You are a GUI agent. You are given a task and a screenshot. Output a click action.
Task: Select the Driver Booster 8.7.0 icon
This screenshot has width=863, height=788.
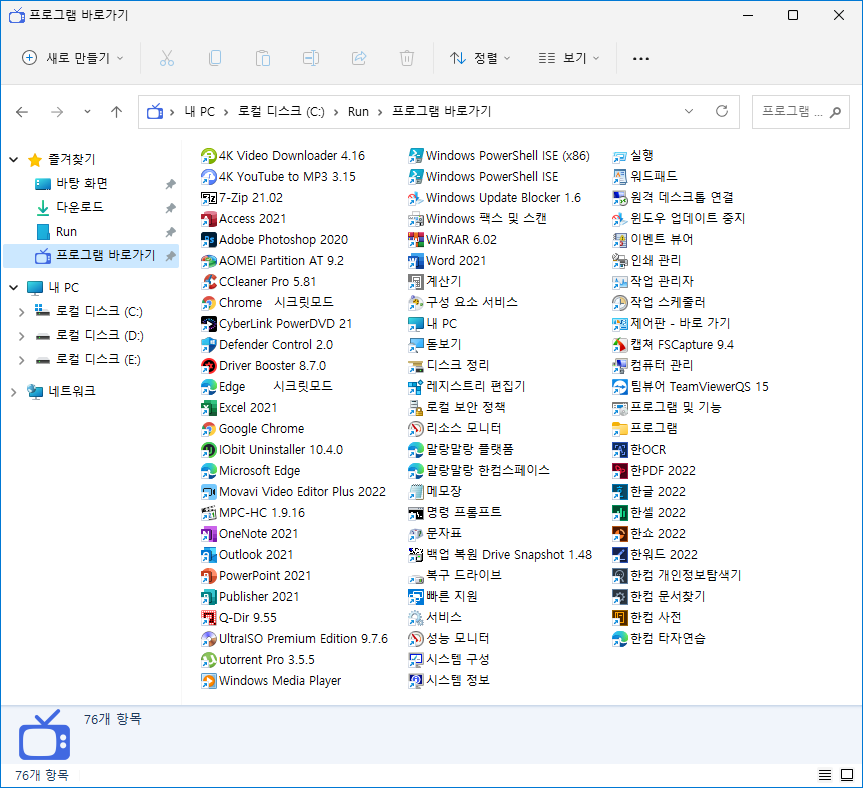(x=209, y=366)
